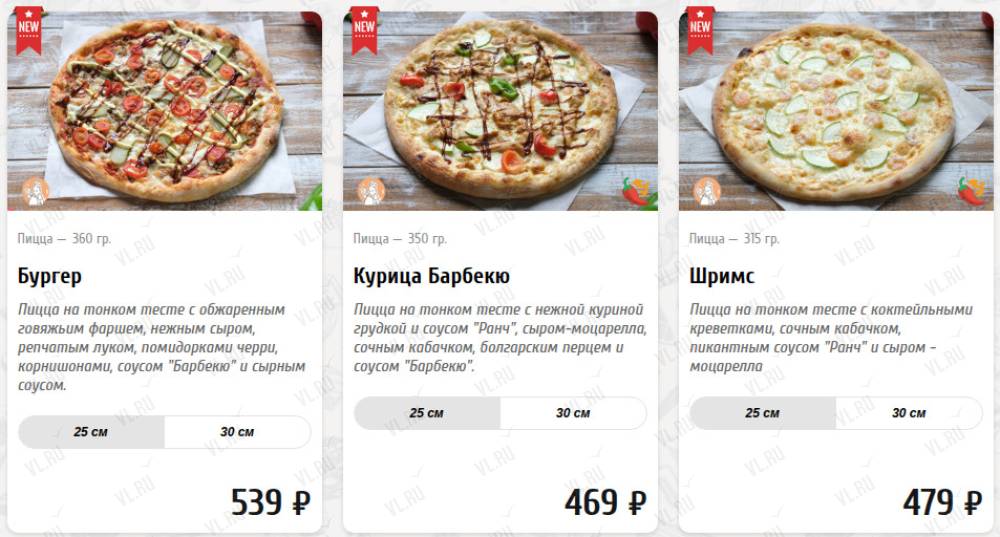Select 30 см size for Курица Барбекю
The width and height of the screenshot is (1000, 537).
click(x=573, y=413)
